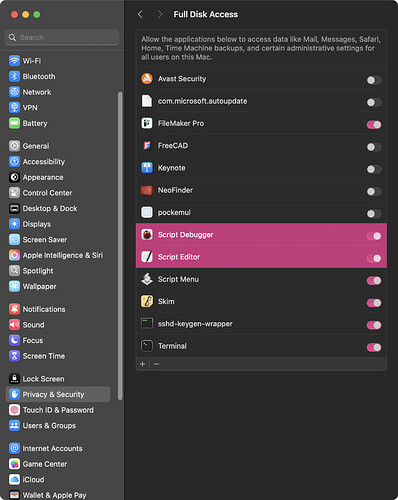Enable Full Disk Access for Avast Security
This screenshot has width=398, height=500.
374,80
